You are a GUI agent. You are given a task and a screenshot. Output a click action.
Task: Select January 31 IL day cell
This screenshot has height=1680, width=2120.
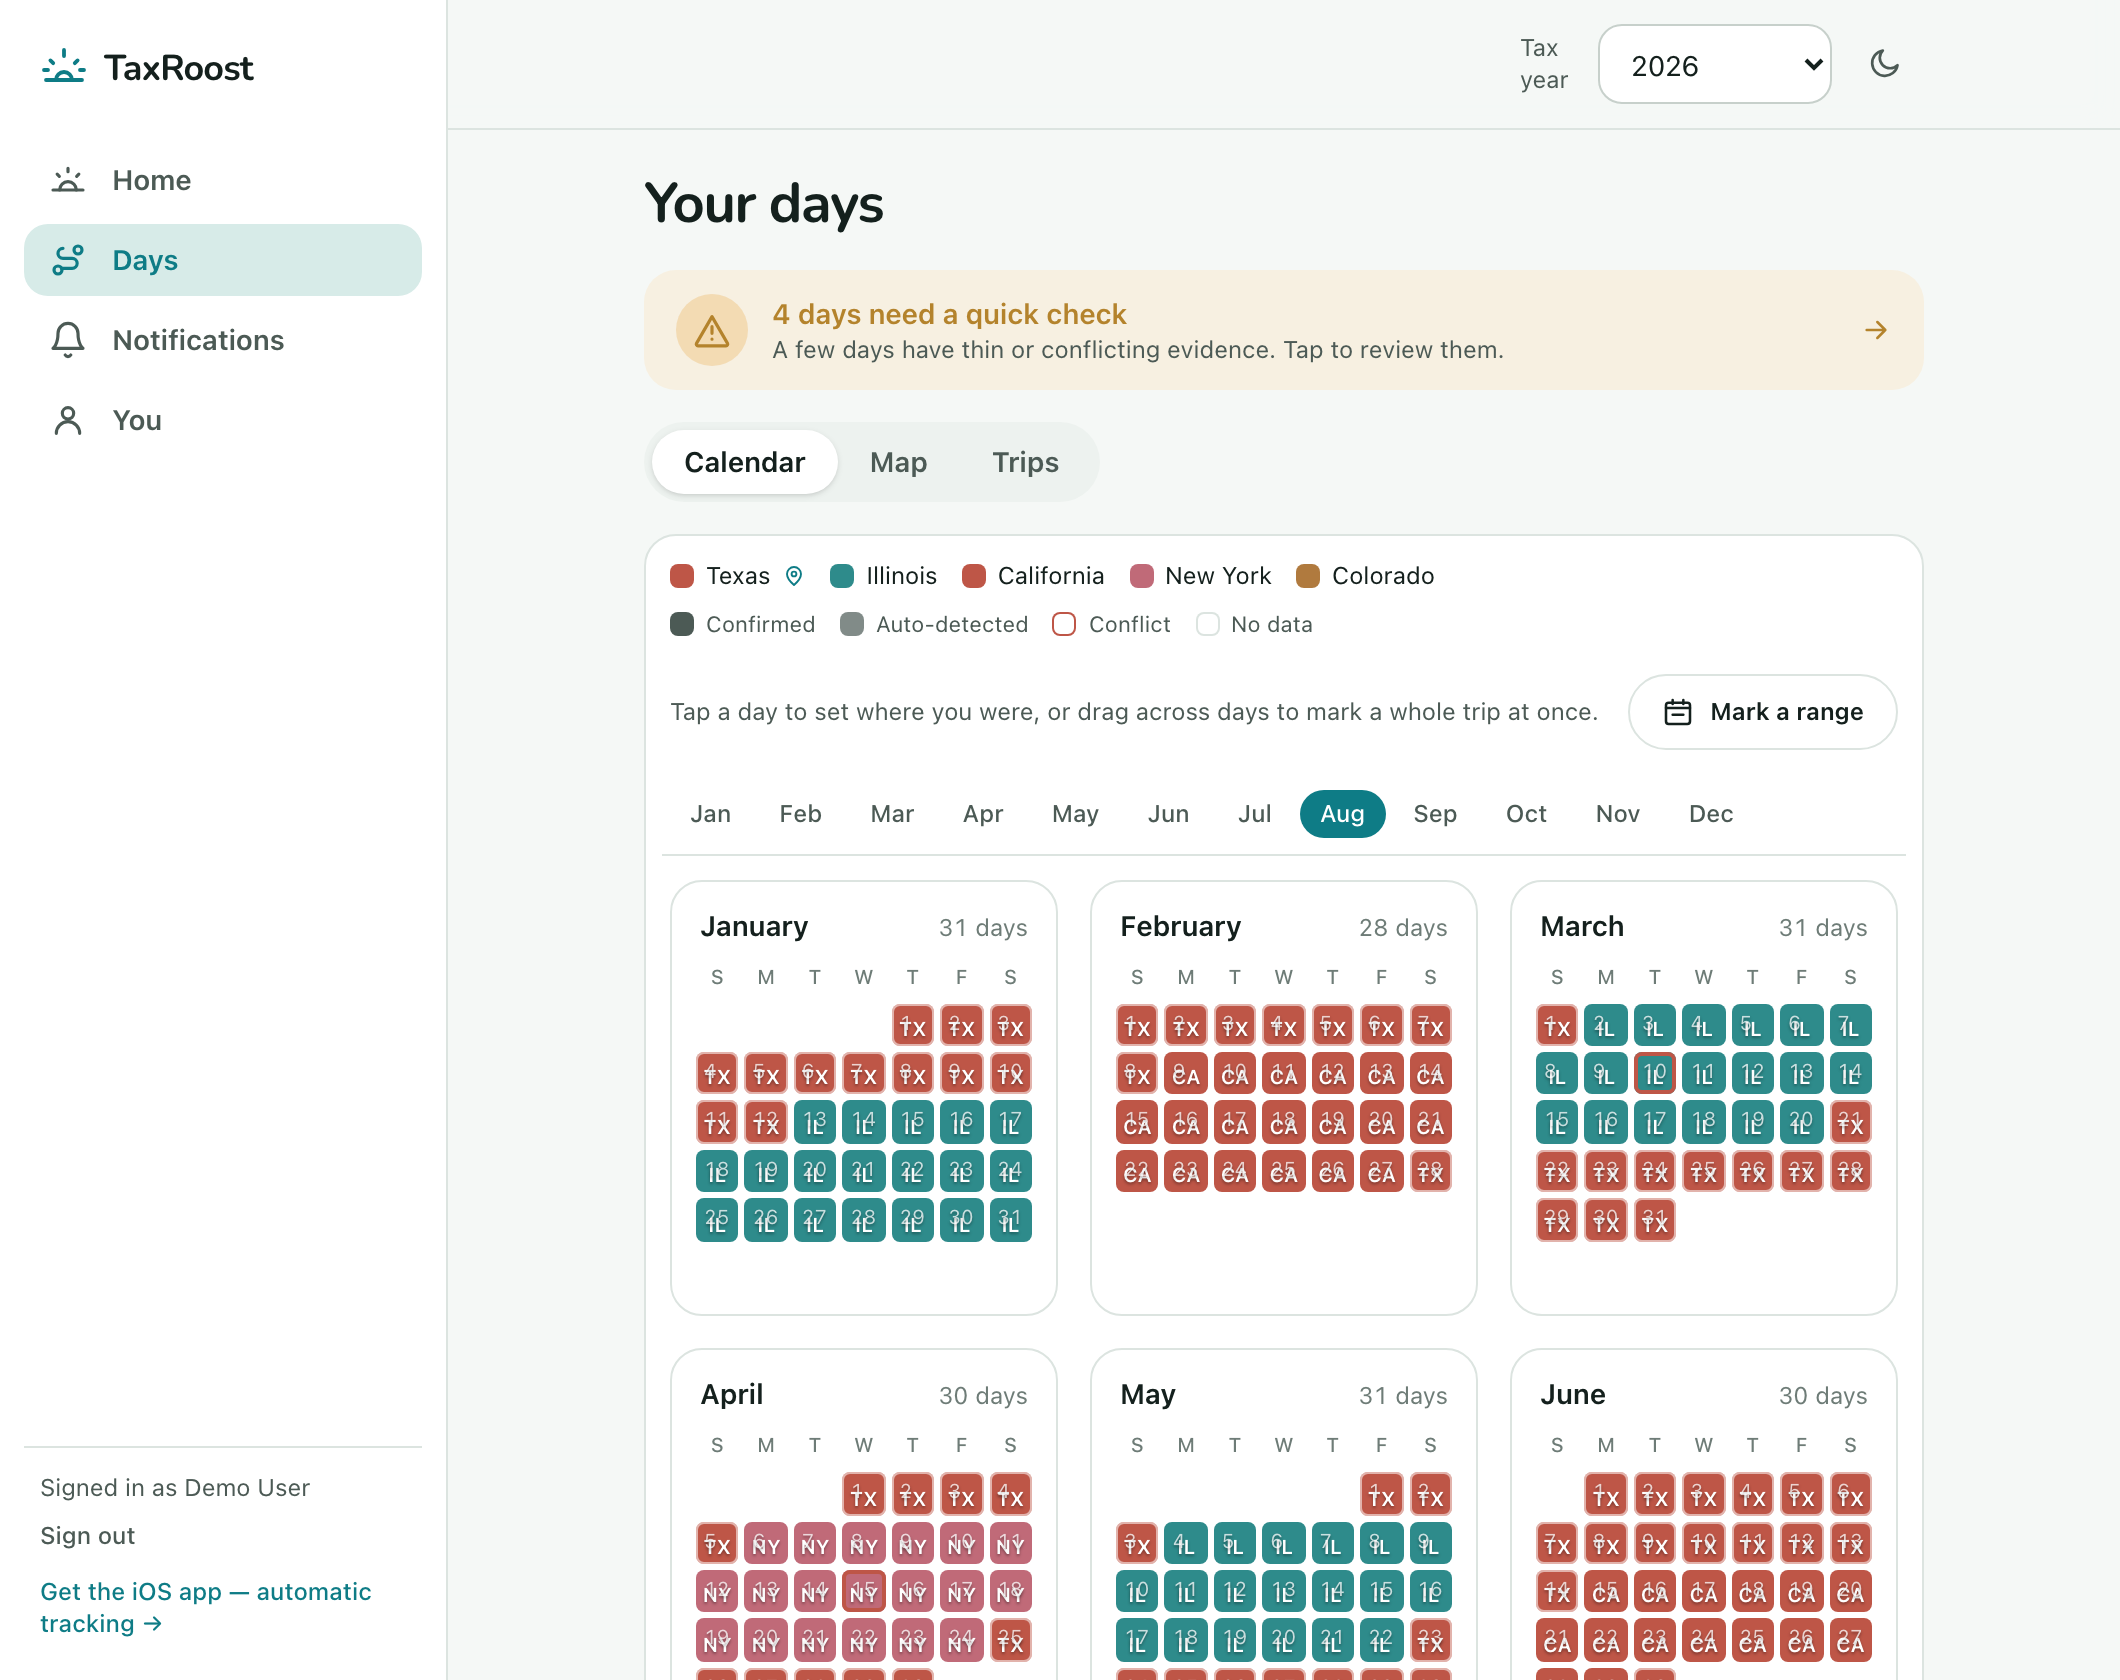[x=1010, y=1221]
